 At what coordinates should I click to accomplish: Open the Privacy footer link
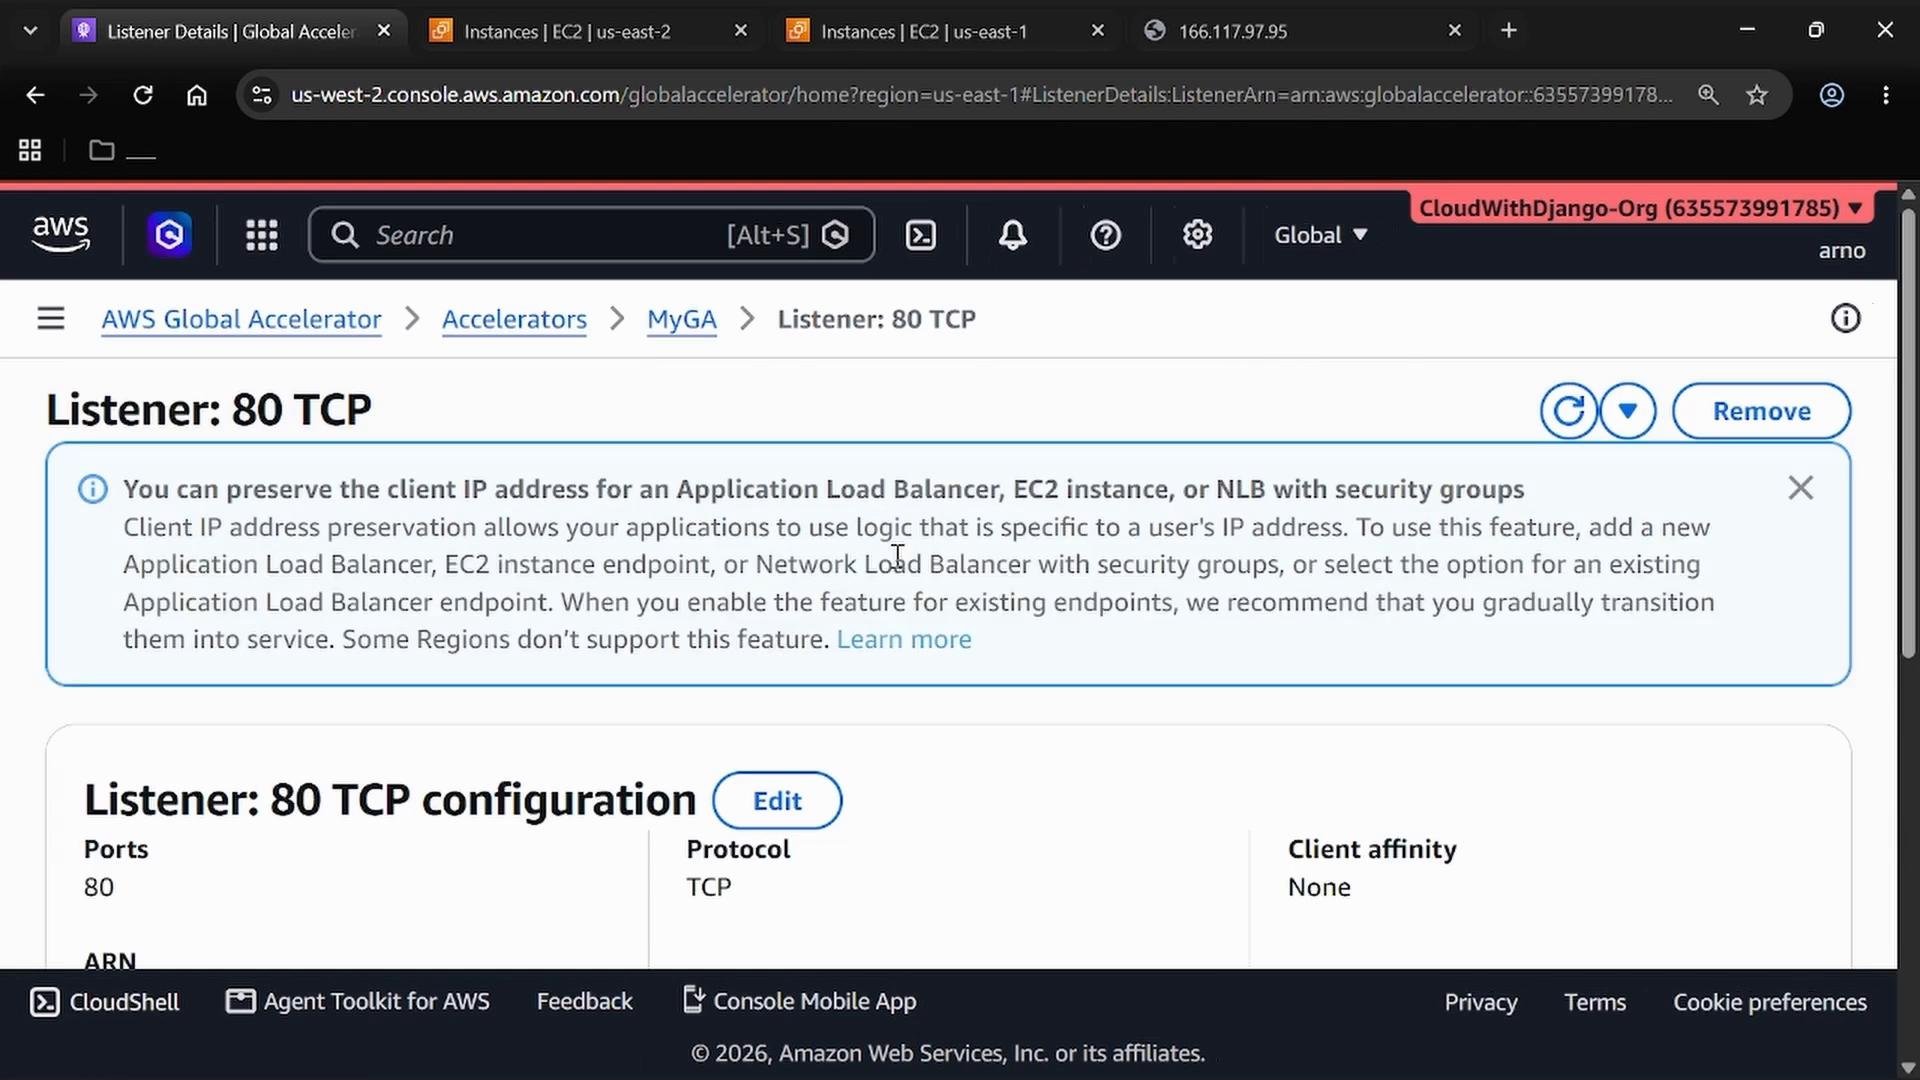[x=1480, y=1002]
